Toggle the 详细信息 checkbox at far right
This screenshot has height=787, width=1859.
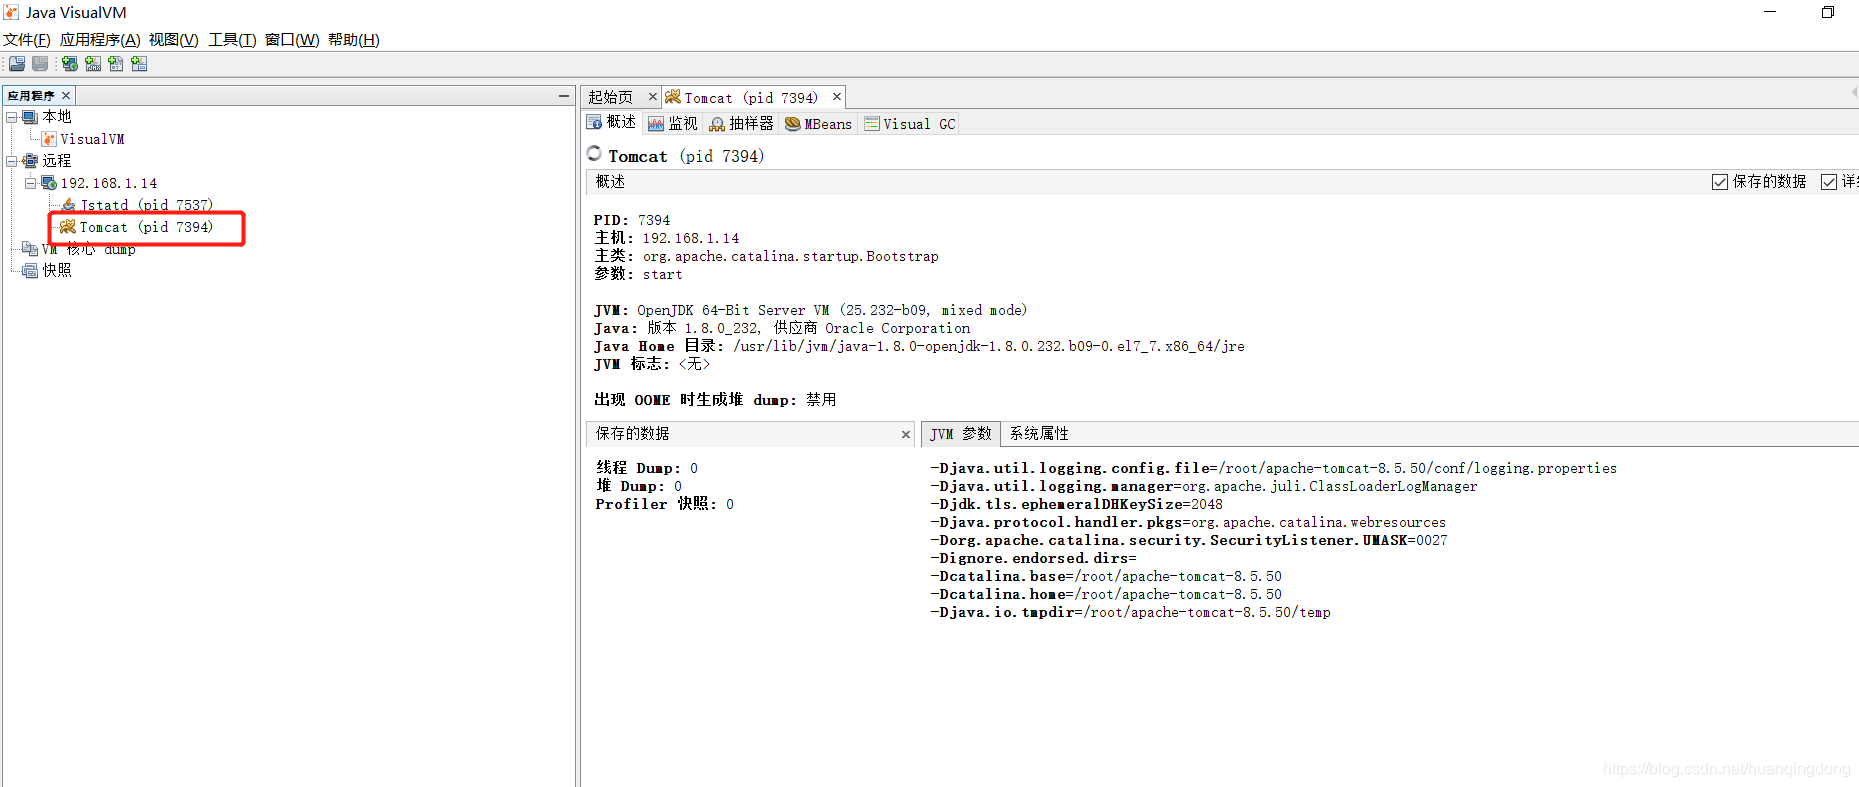[1829, 182]
